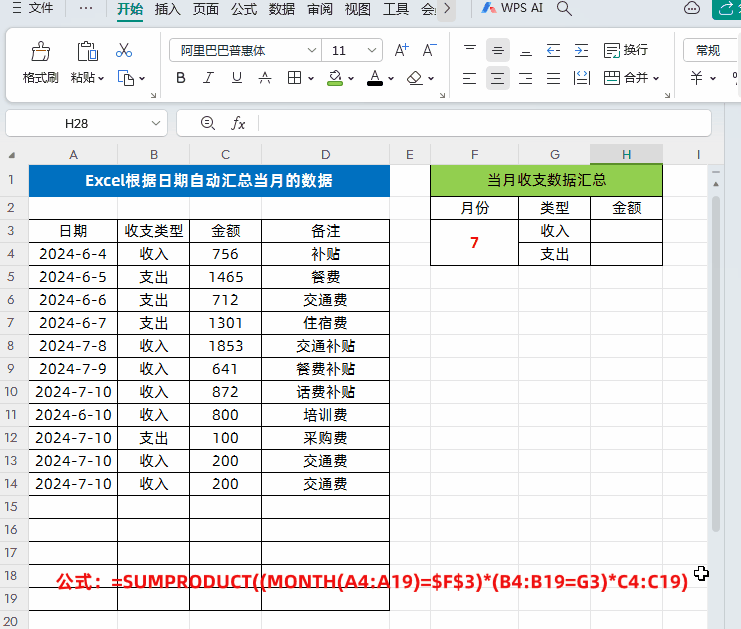Click the Borders icon

click(294, 78)
